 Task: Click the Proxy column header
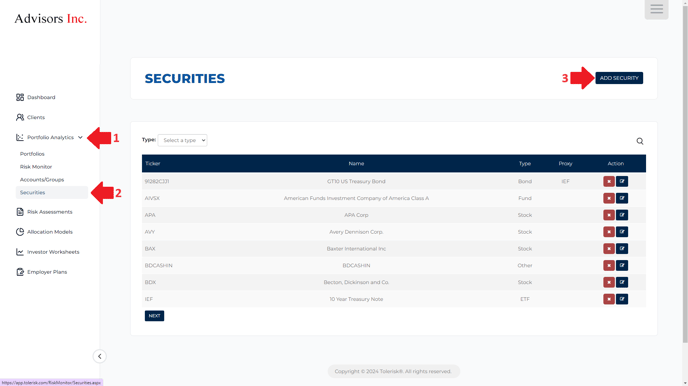coord(565,164)
